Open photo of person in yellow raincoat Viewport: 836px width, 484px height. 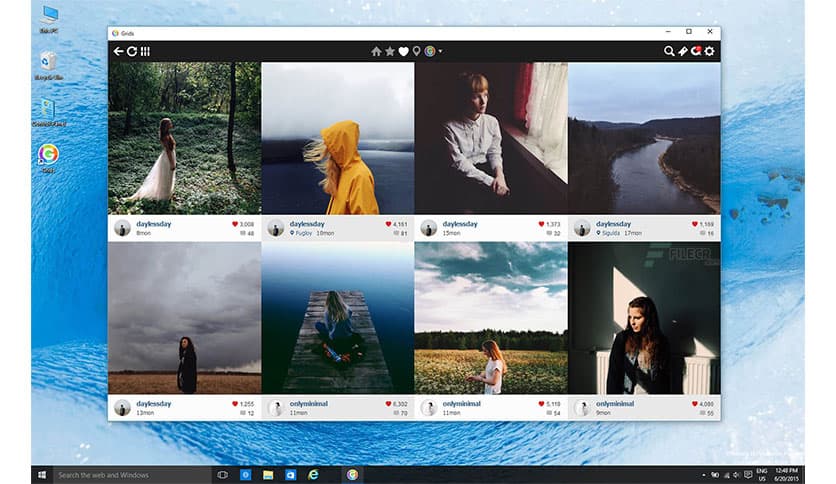point(337,138)
